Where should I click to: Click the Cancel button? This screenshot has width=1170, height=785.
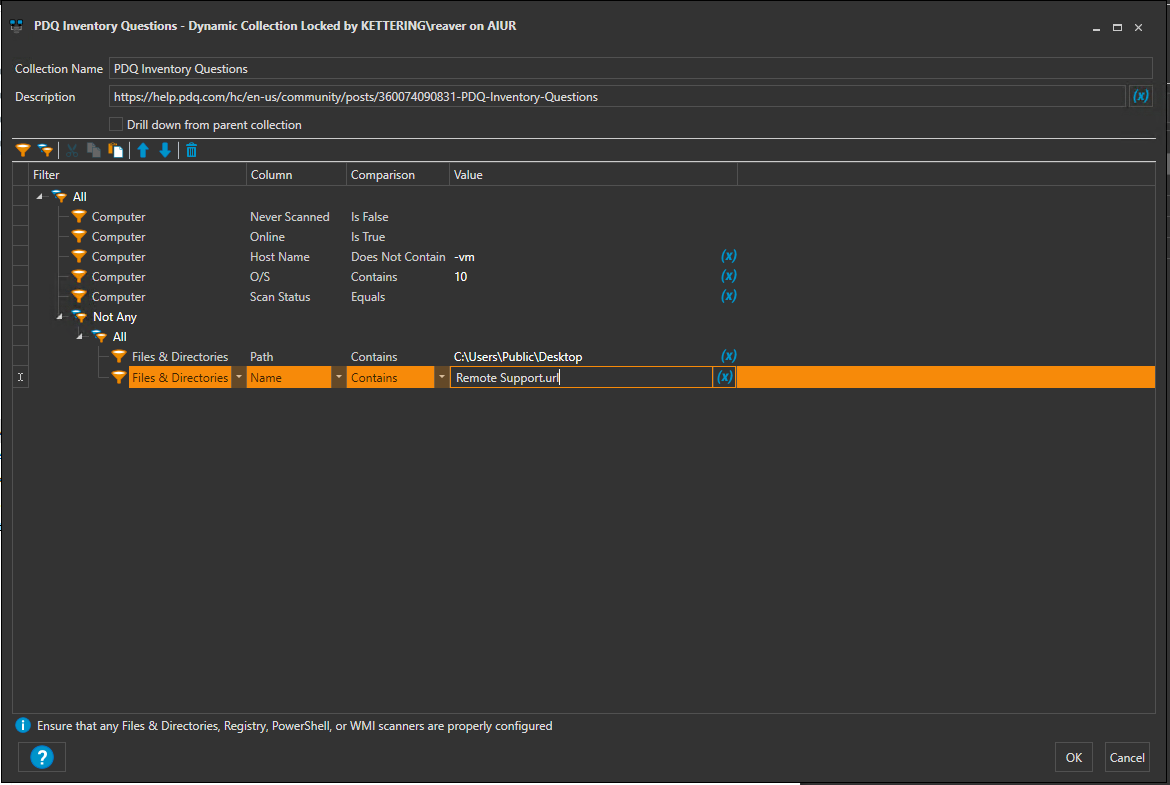[1127, 757]
